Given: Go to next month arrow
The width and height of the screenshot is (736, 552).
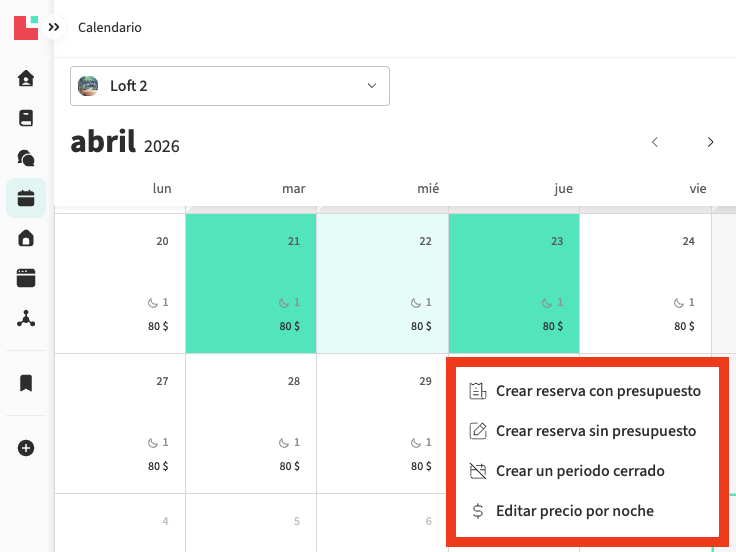Looking at the screenshot, I should (711, 142).
